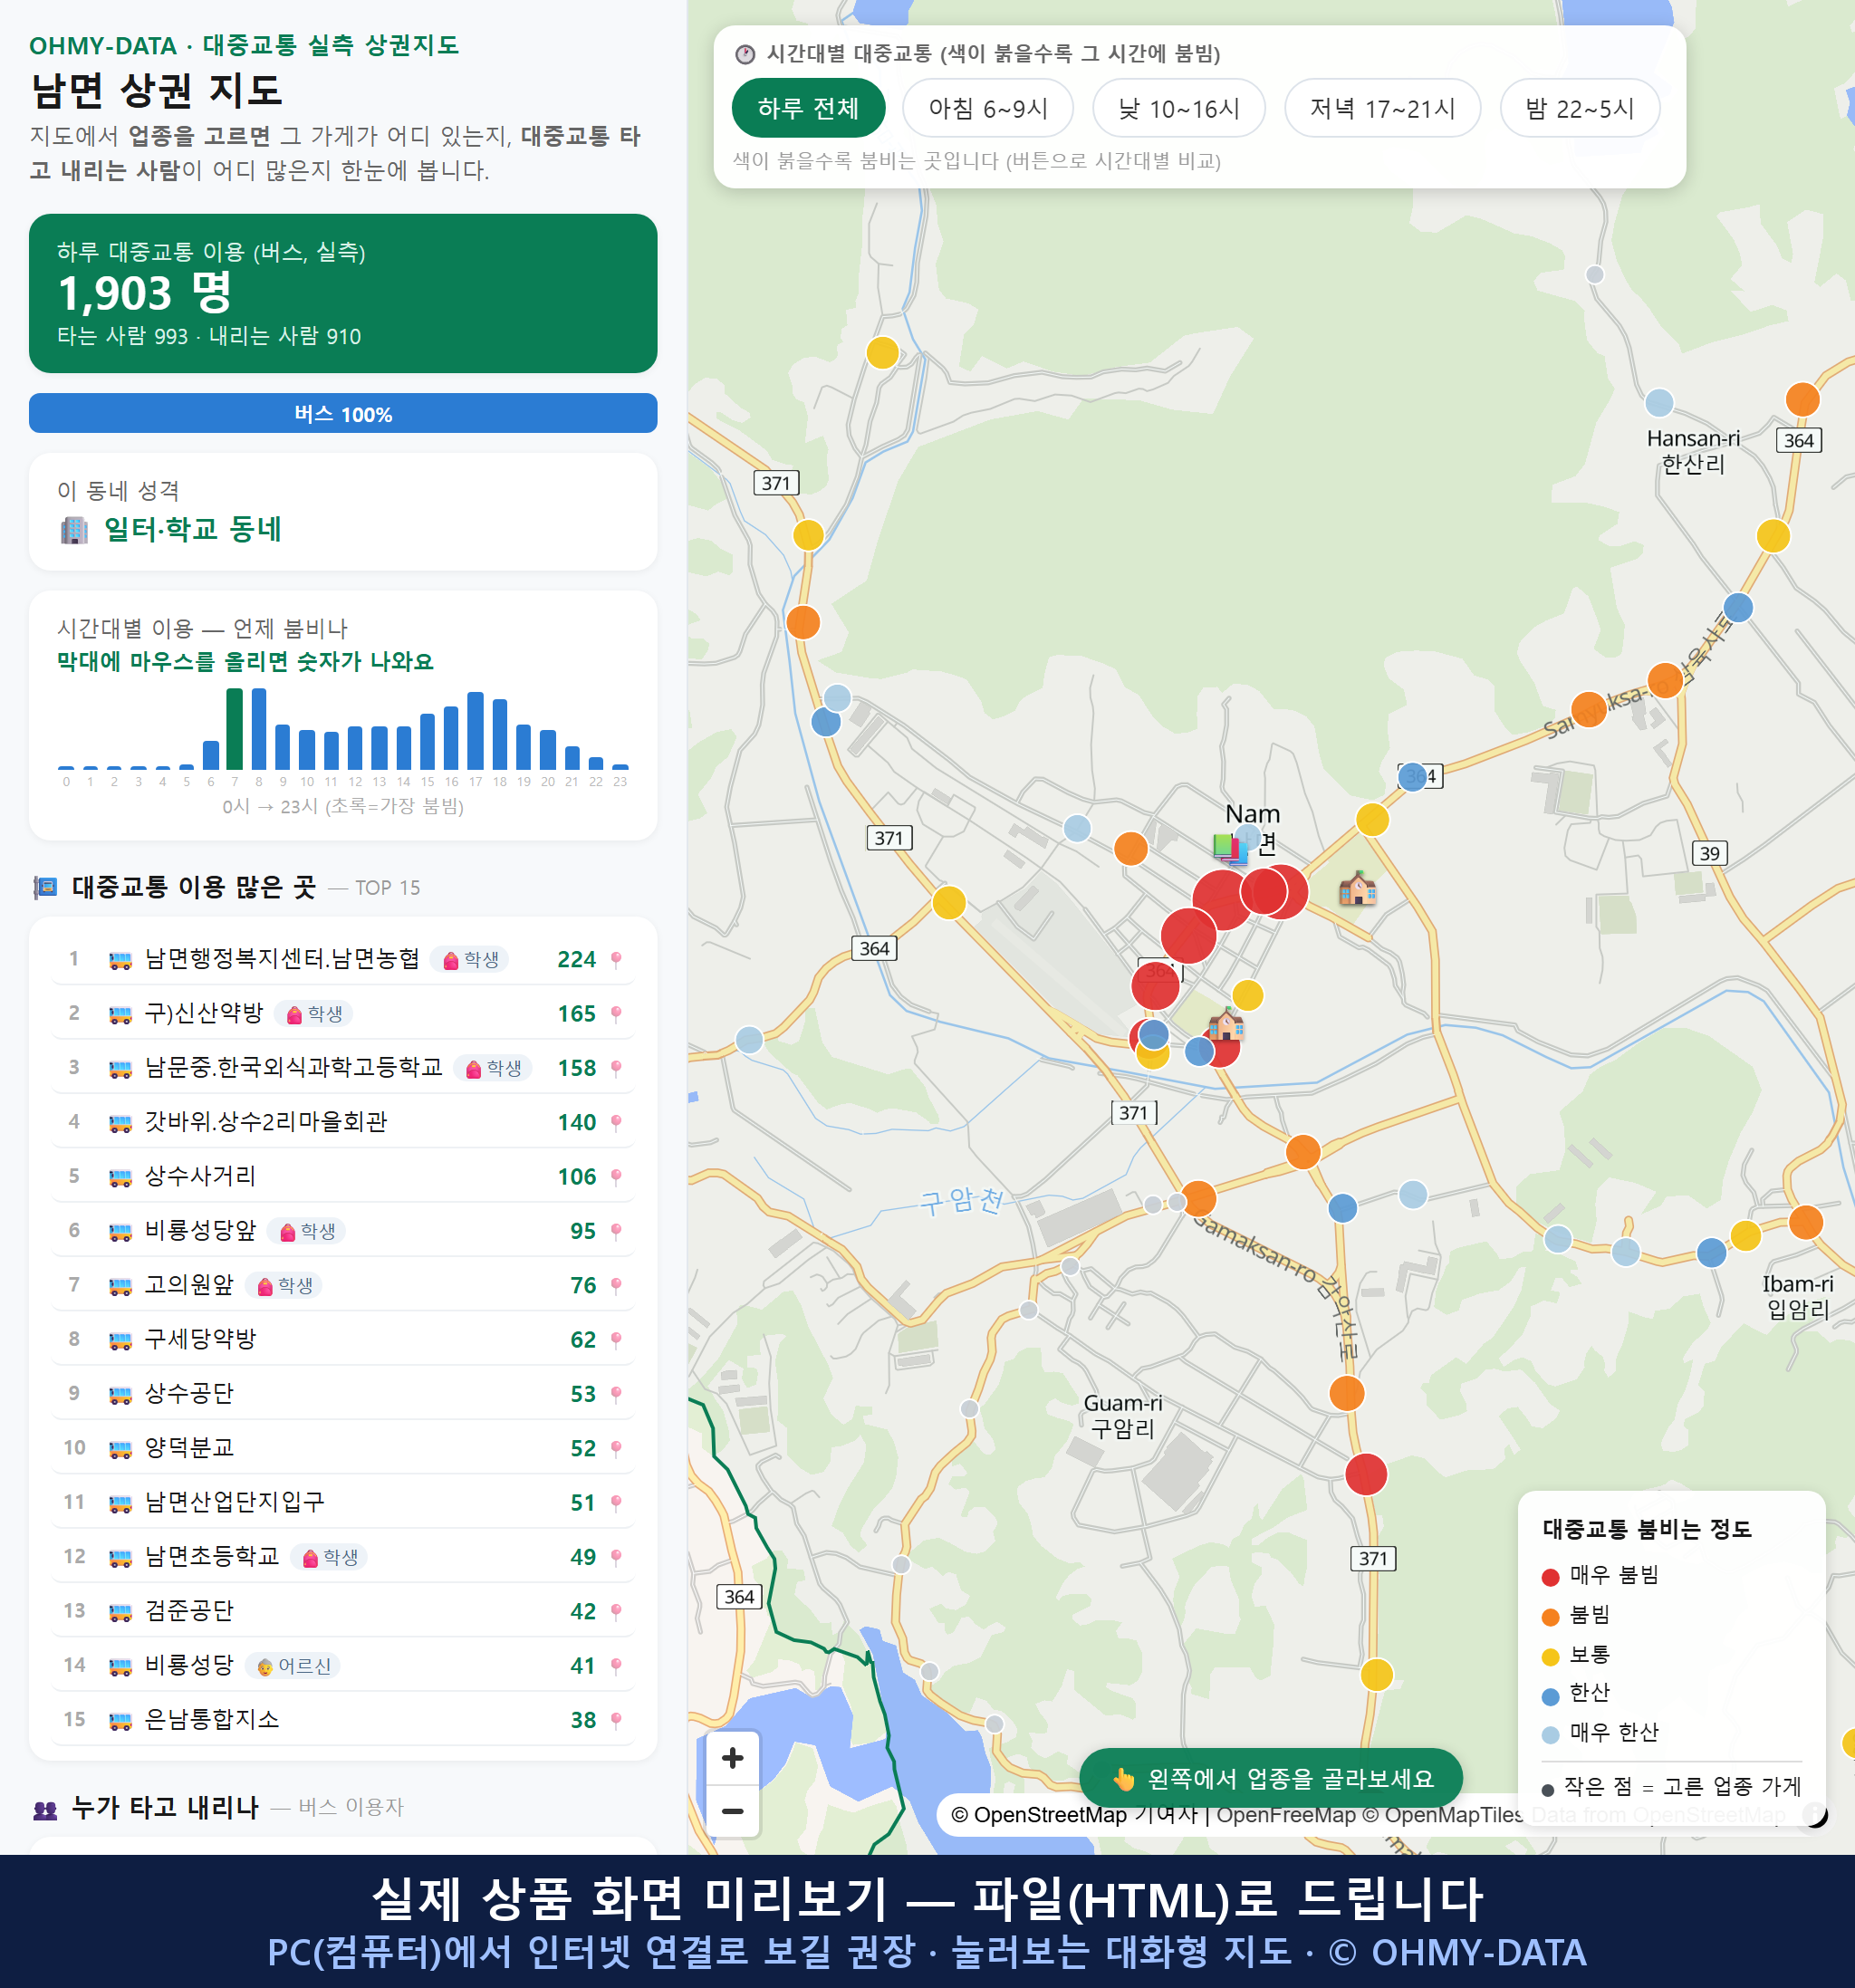Click the 붐빔 orange legend swatch
Screen dimensions: 1855x1988
point(1550,1617)
